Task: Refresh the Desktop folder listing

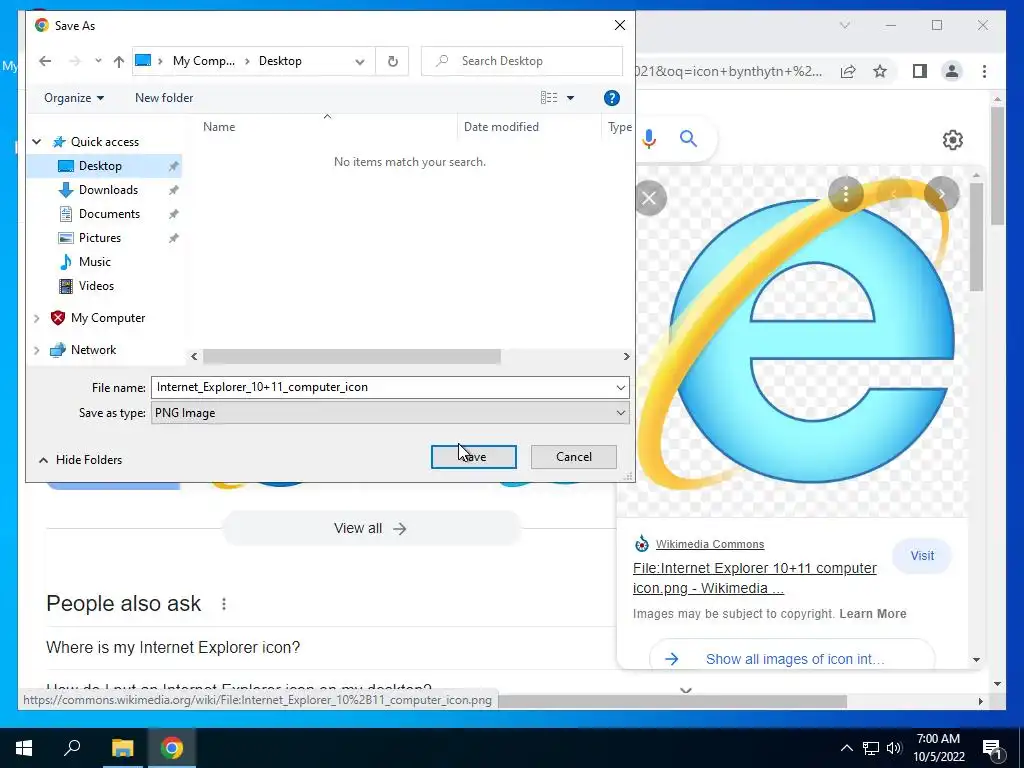Action: (392, 61)
